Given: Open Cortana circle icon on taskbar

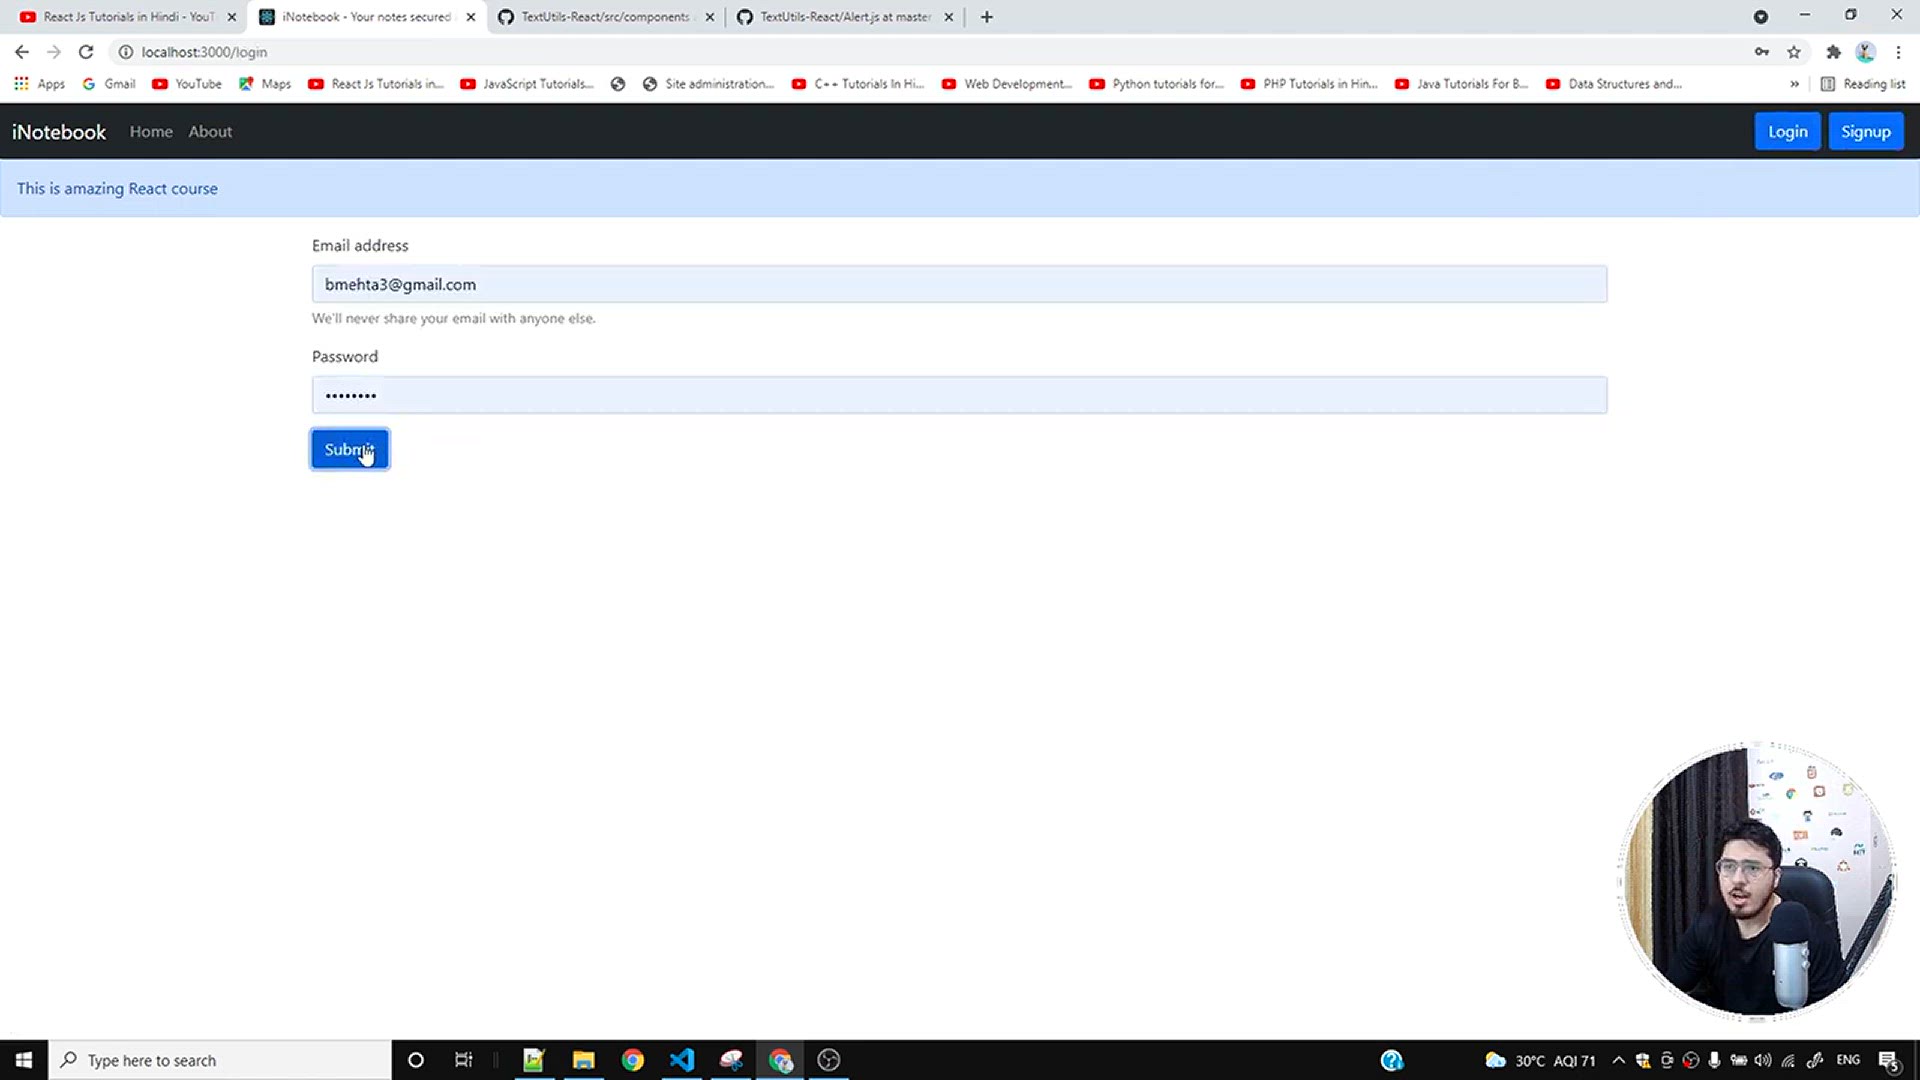Looking at the screenshot, I should pos(416,1060).
